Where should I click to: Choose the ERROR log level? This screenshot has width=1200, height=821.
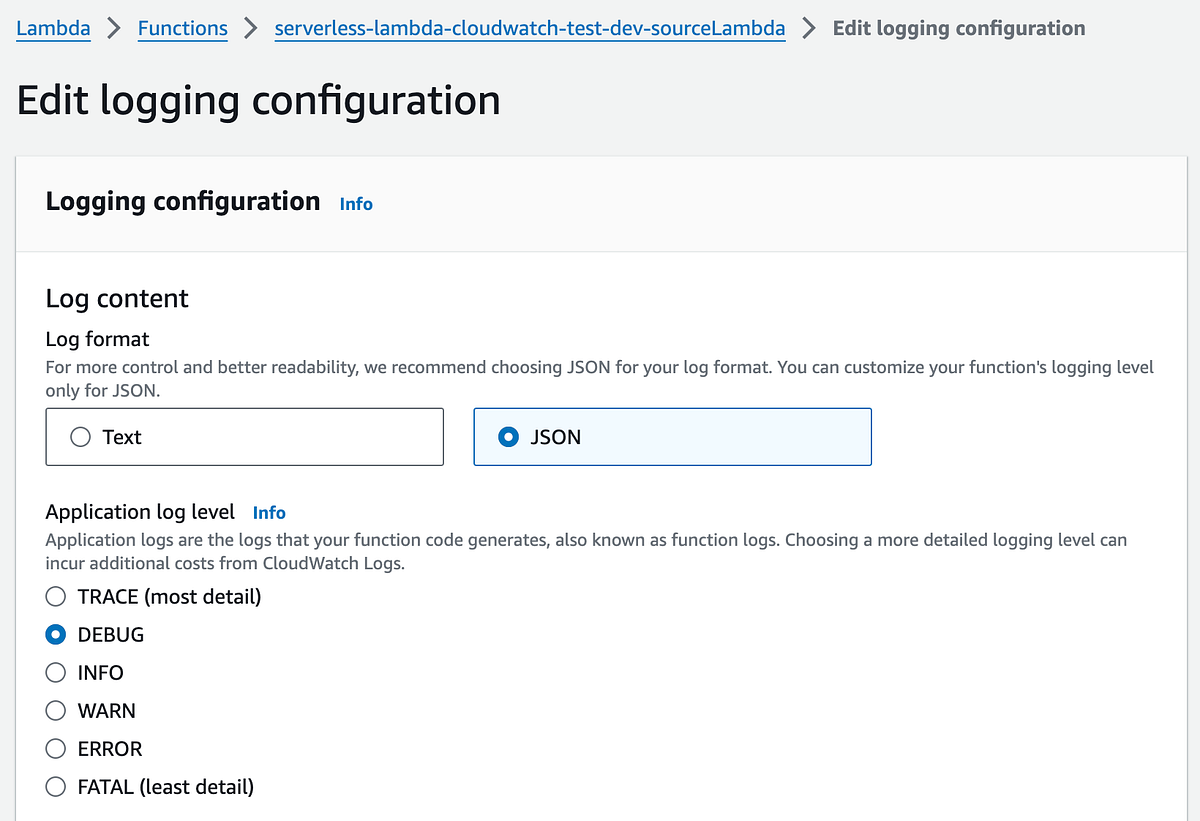pos(55,748)
